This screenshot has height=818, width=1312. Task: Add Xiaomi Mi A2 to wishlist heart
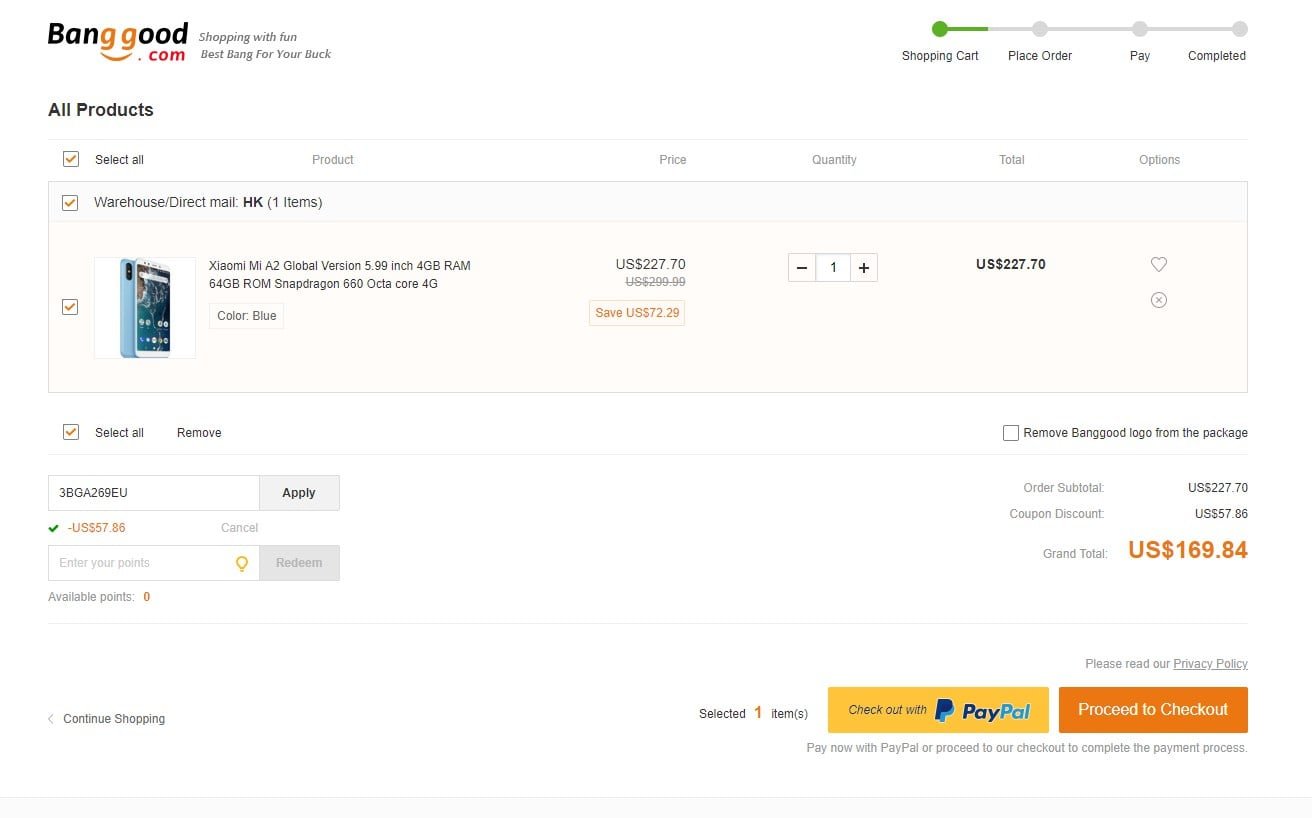coord(1159,264)
